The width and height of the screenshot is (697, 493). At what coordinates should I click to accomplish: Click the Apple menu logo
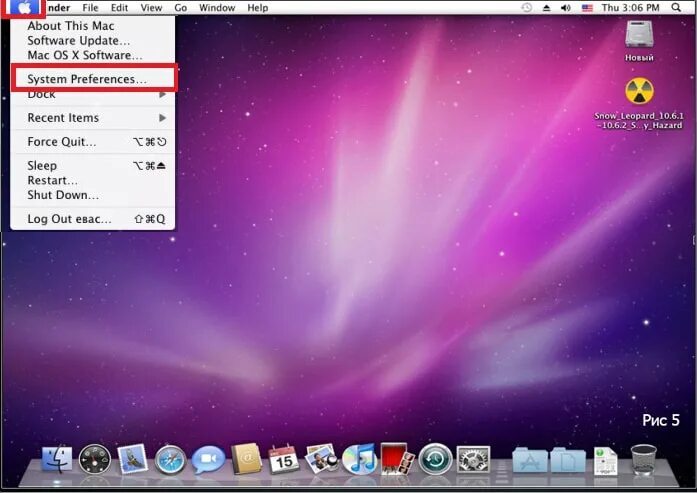[x=24, y=8]
